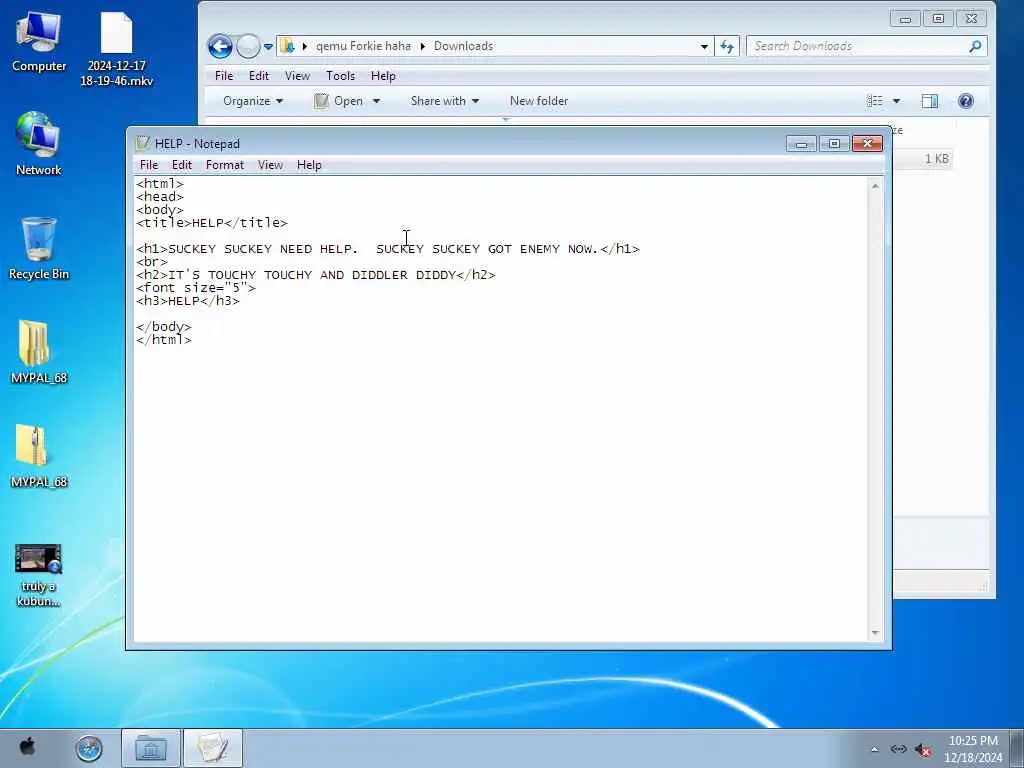The height and width of the screenshot is (768, 1024).
Task: Show hidden tray icons arrow
Action: [x=874, y=749]
